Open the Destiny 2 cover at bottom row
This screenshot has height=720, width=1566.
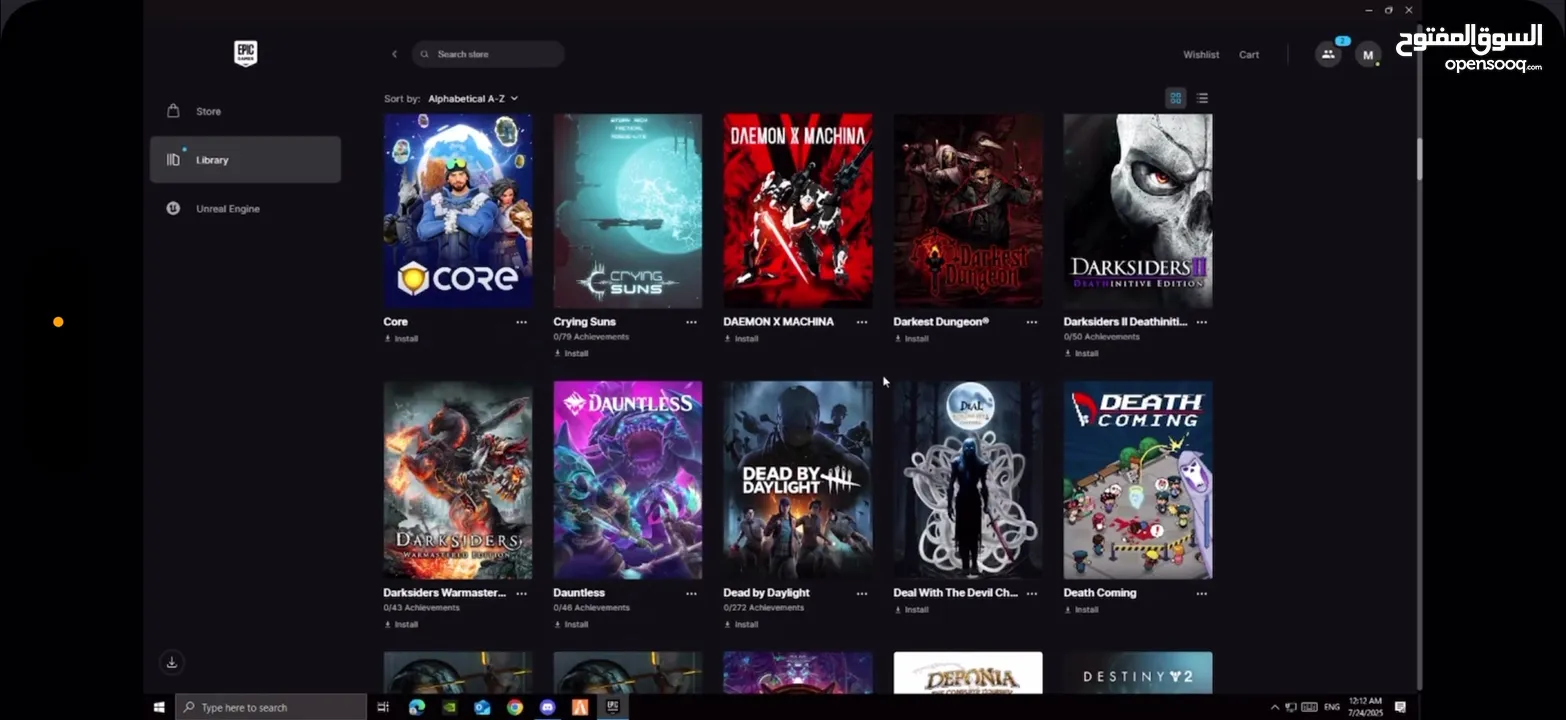coord(1138,673)
